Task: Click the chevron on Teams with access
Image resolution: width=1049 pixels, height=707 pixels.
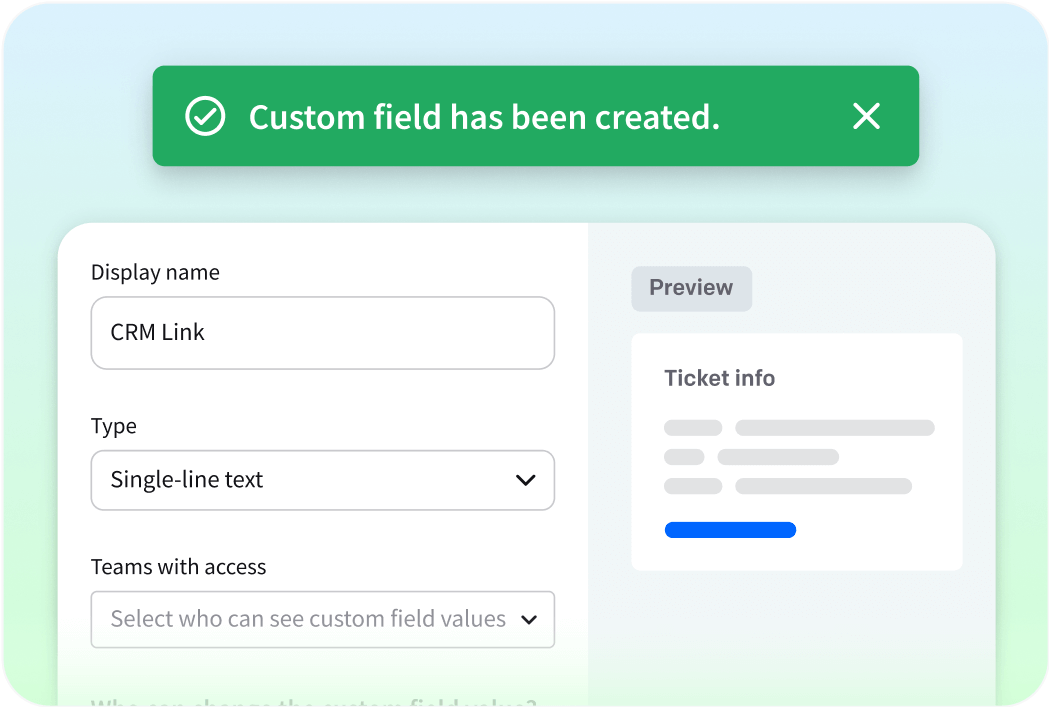Action: click(x=529, y=620)
